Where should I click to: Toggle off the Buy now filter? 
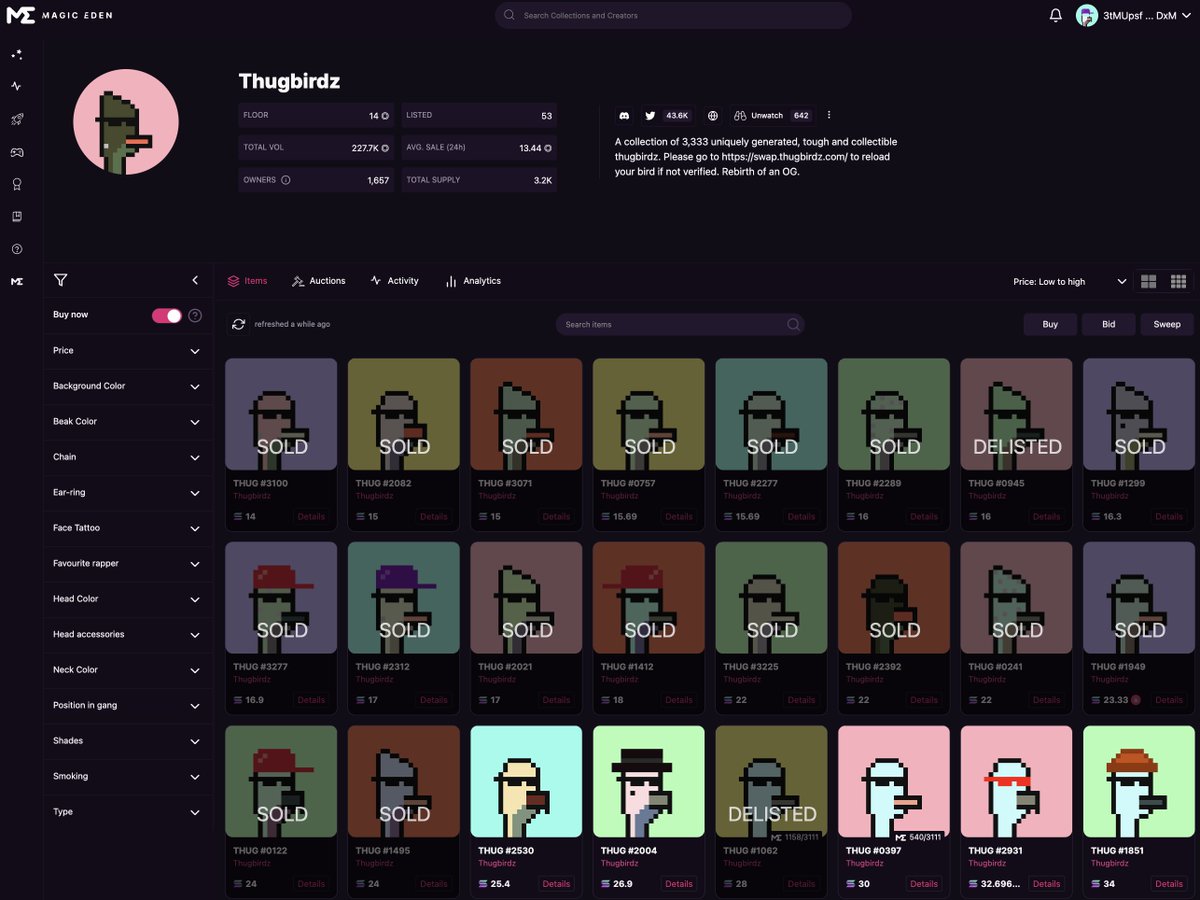(166, 314)
